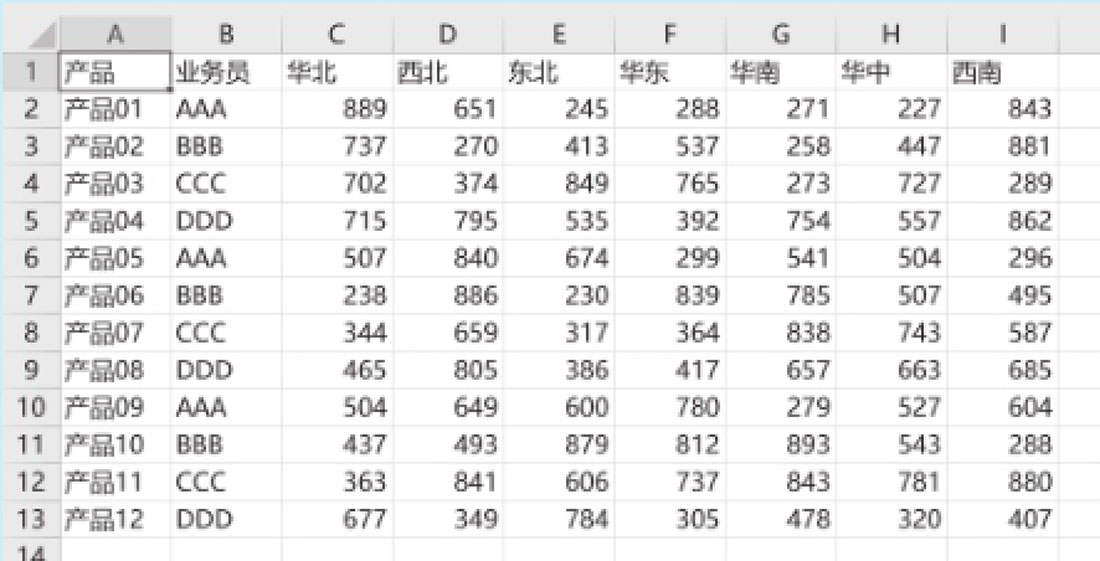Select the empty row 14 header

pos(30,552)
